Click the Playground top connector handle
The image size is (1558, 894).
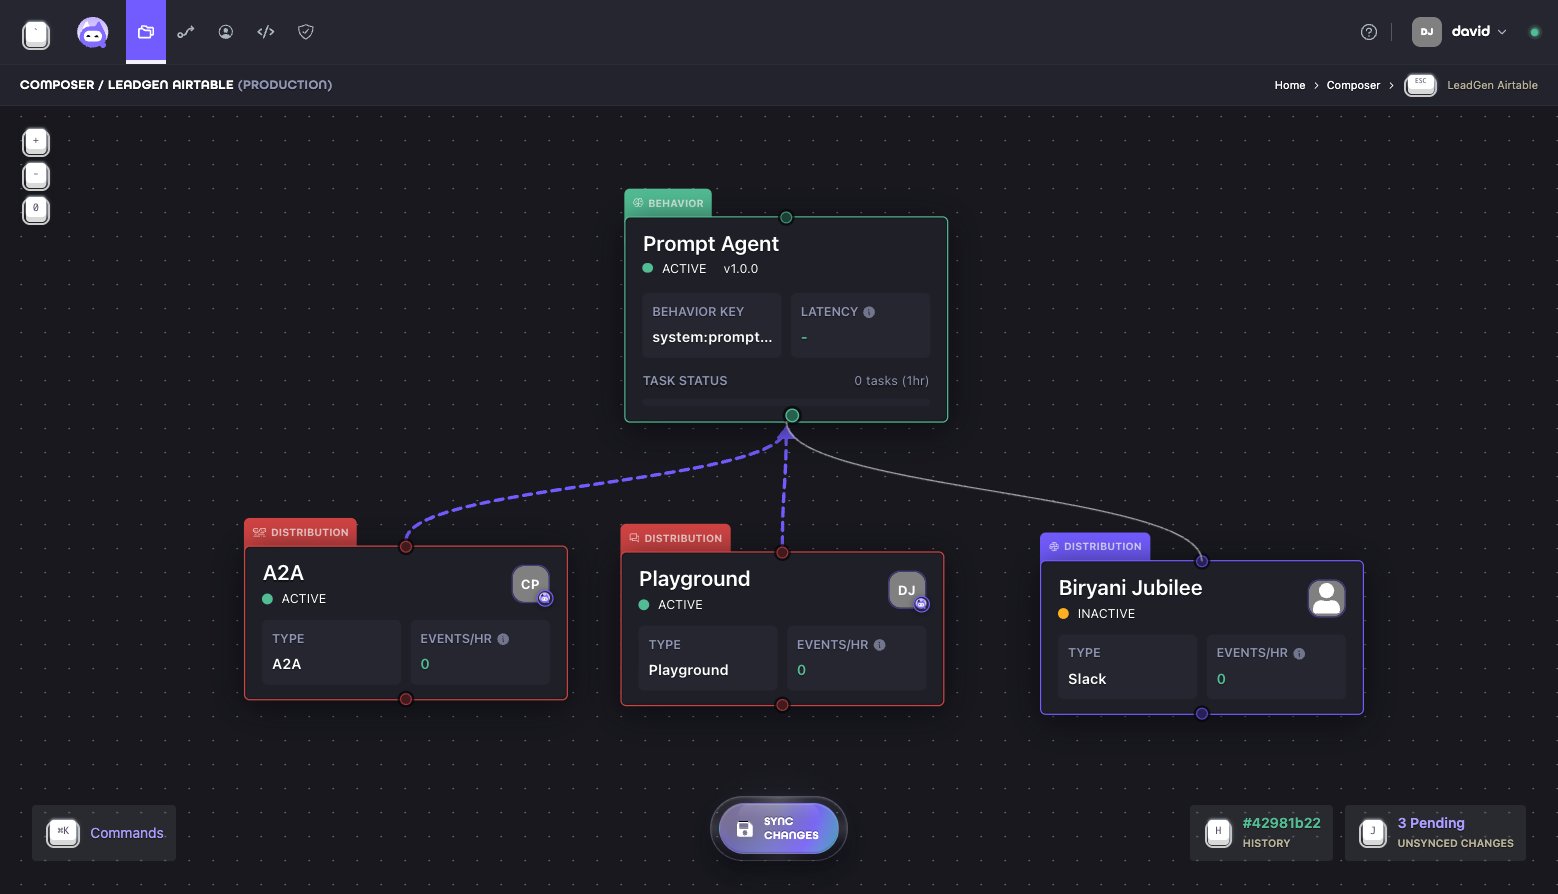(782, 552)
